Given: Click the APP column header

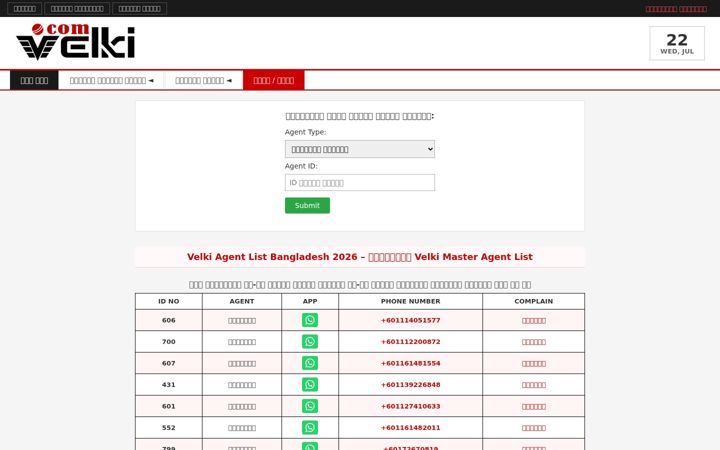Looking at the screenshot, I should tap(310, 301).
